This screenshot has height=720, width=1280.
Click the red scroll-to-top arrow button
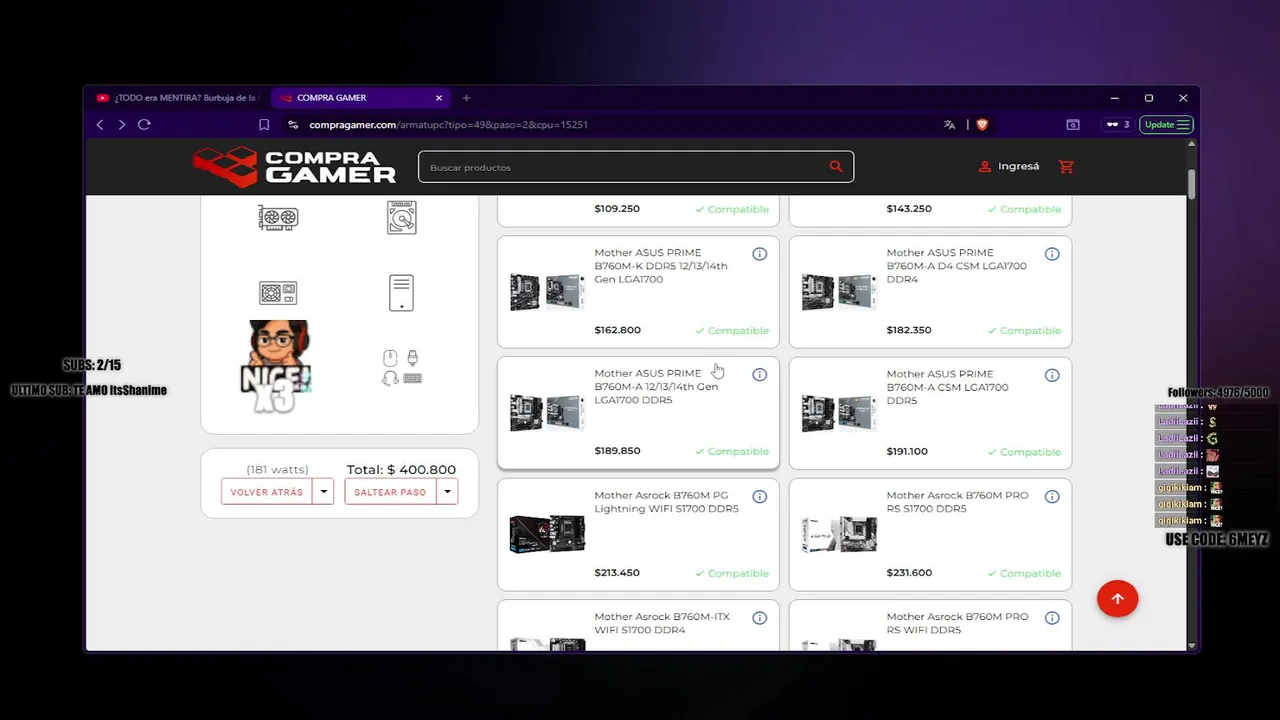pos(1117,599)
